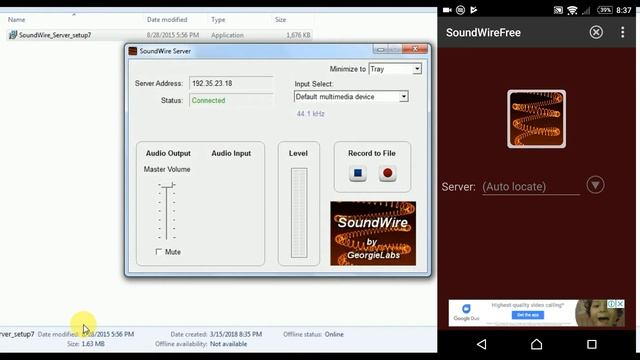Close the Google Duo ad banner

[x=620, y=304]
